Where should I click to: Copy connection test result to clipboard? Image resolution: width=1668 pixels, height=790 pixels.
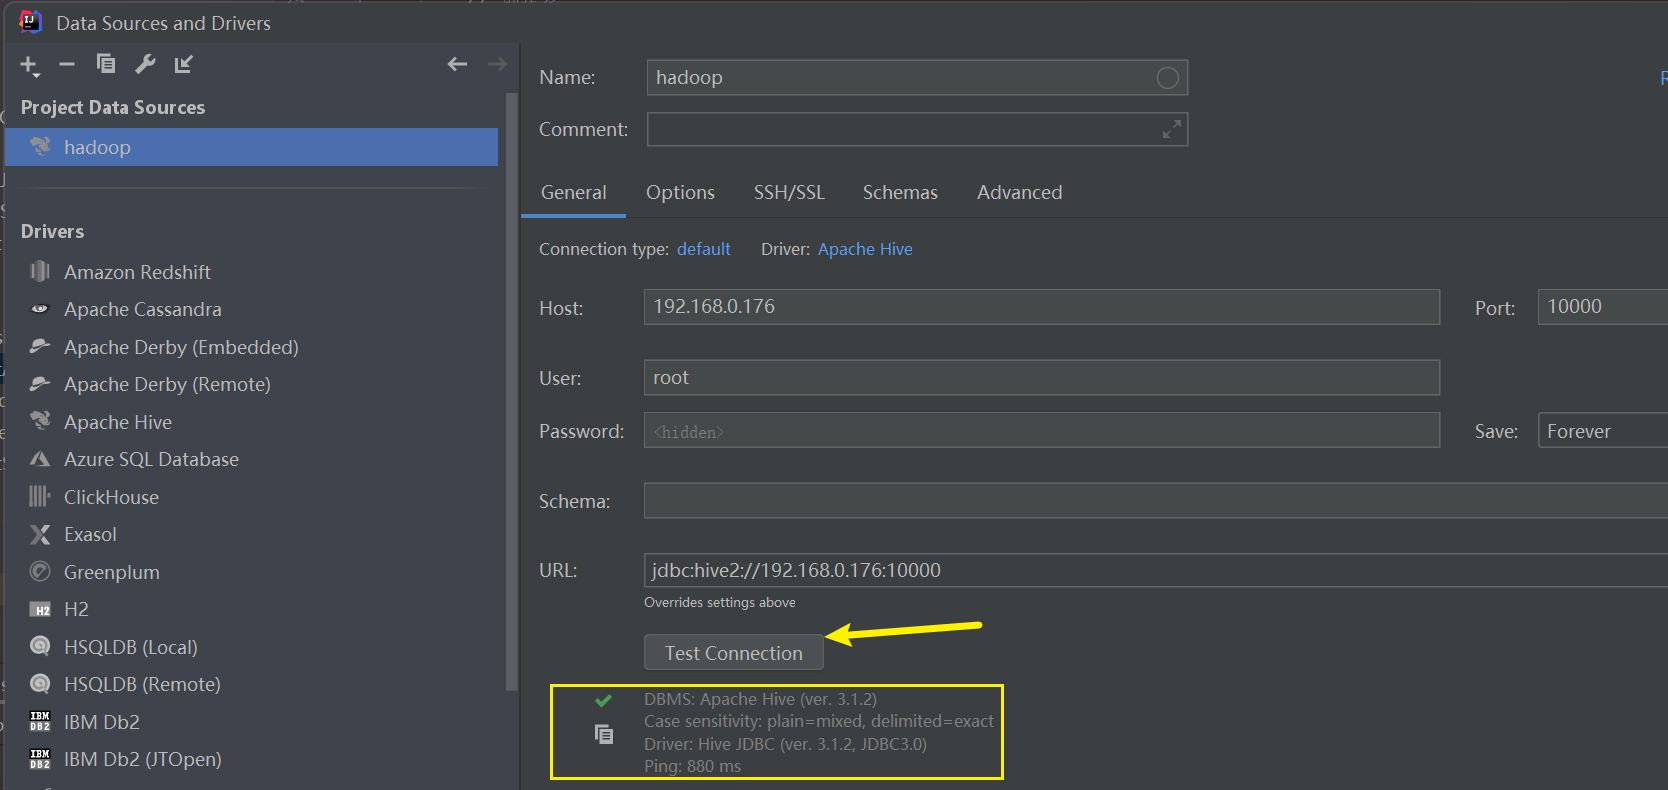[603, 735]
